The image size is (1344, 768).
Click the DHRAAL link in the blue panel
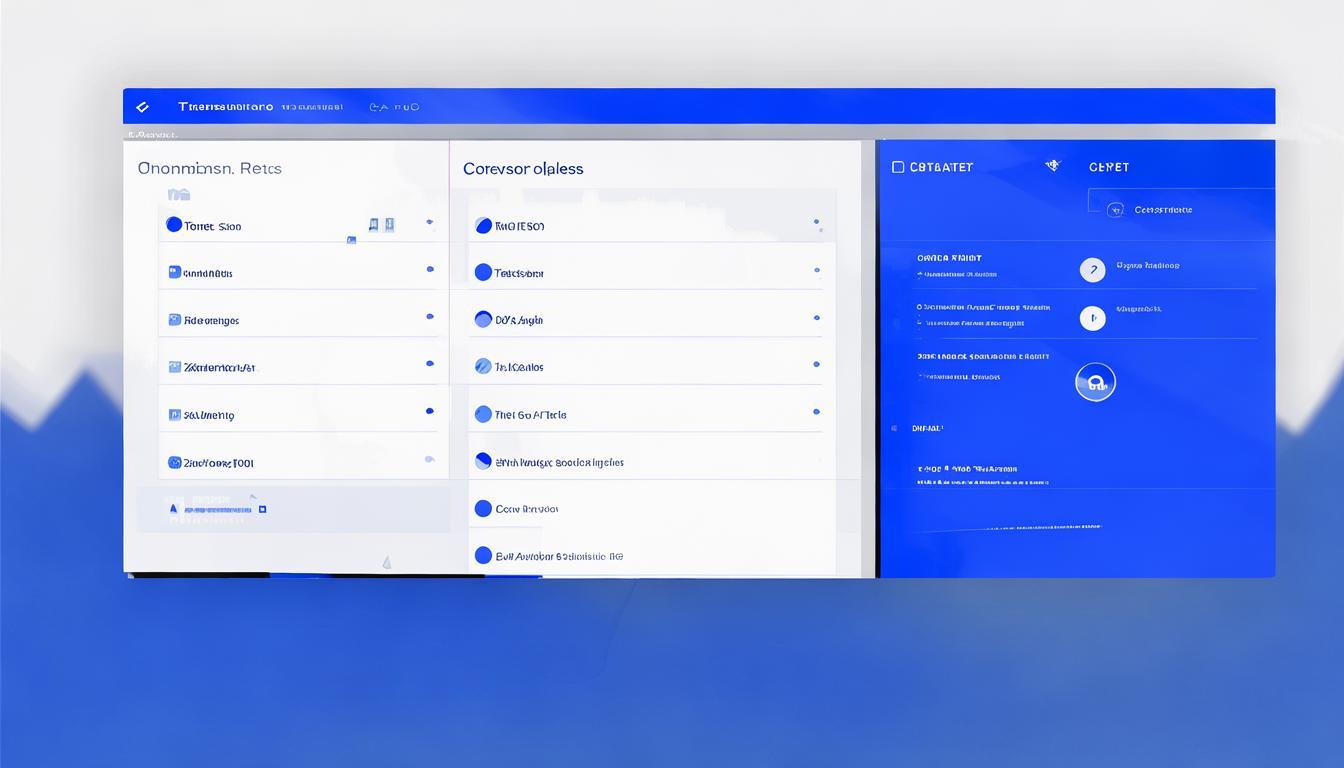pos(927,428)
